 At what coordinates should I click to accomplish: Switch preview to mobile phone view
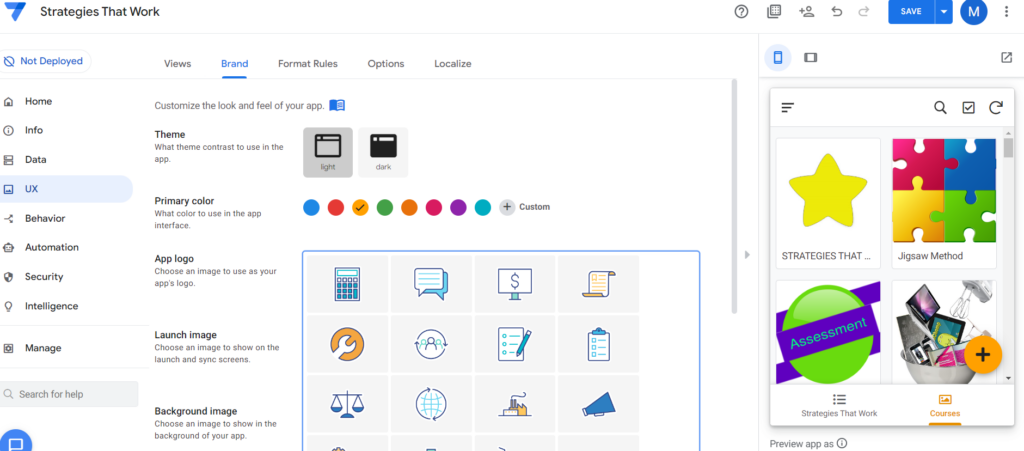pos(778,58)
